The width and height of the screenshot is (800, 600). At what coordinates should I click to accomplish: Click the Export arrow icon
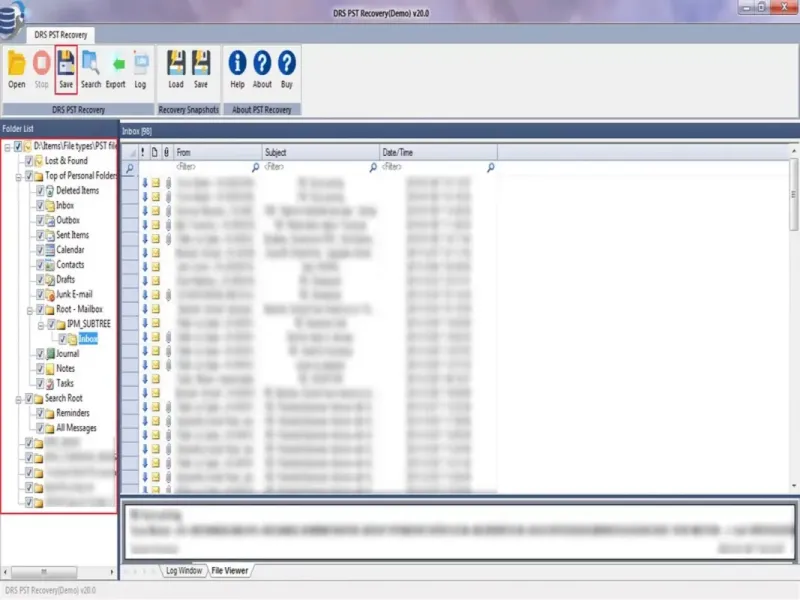click(x=118, y=64)
